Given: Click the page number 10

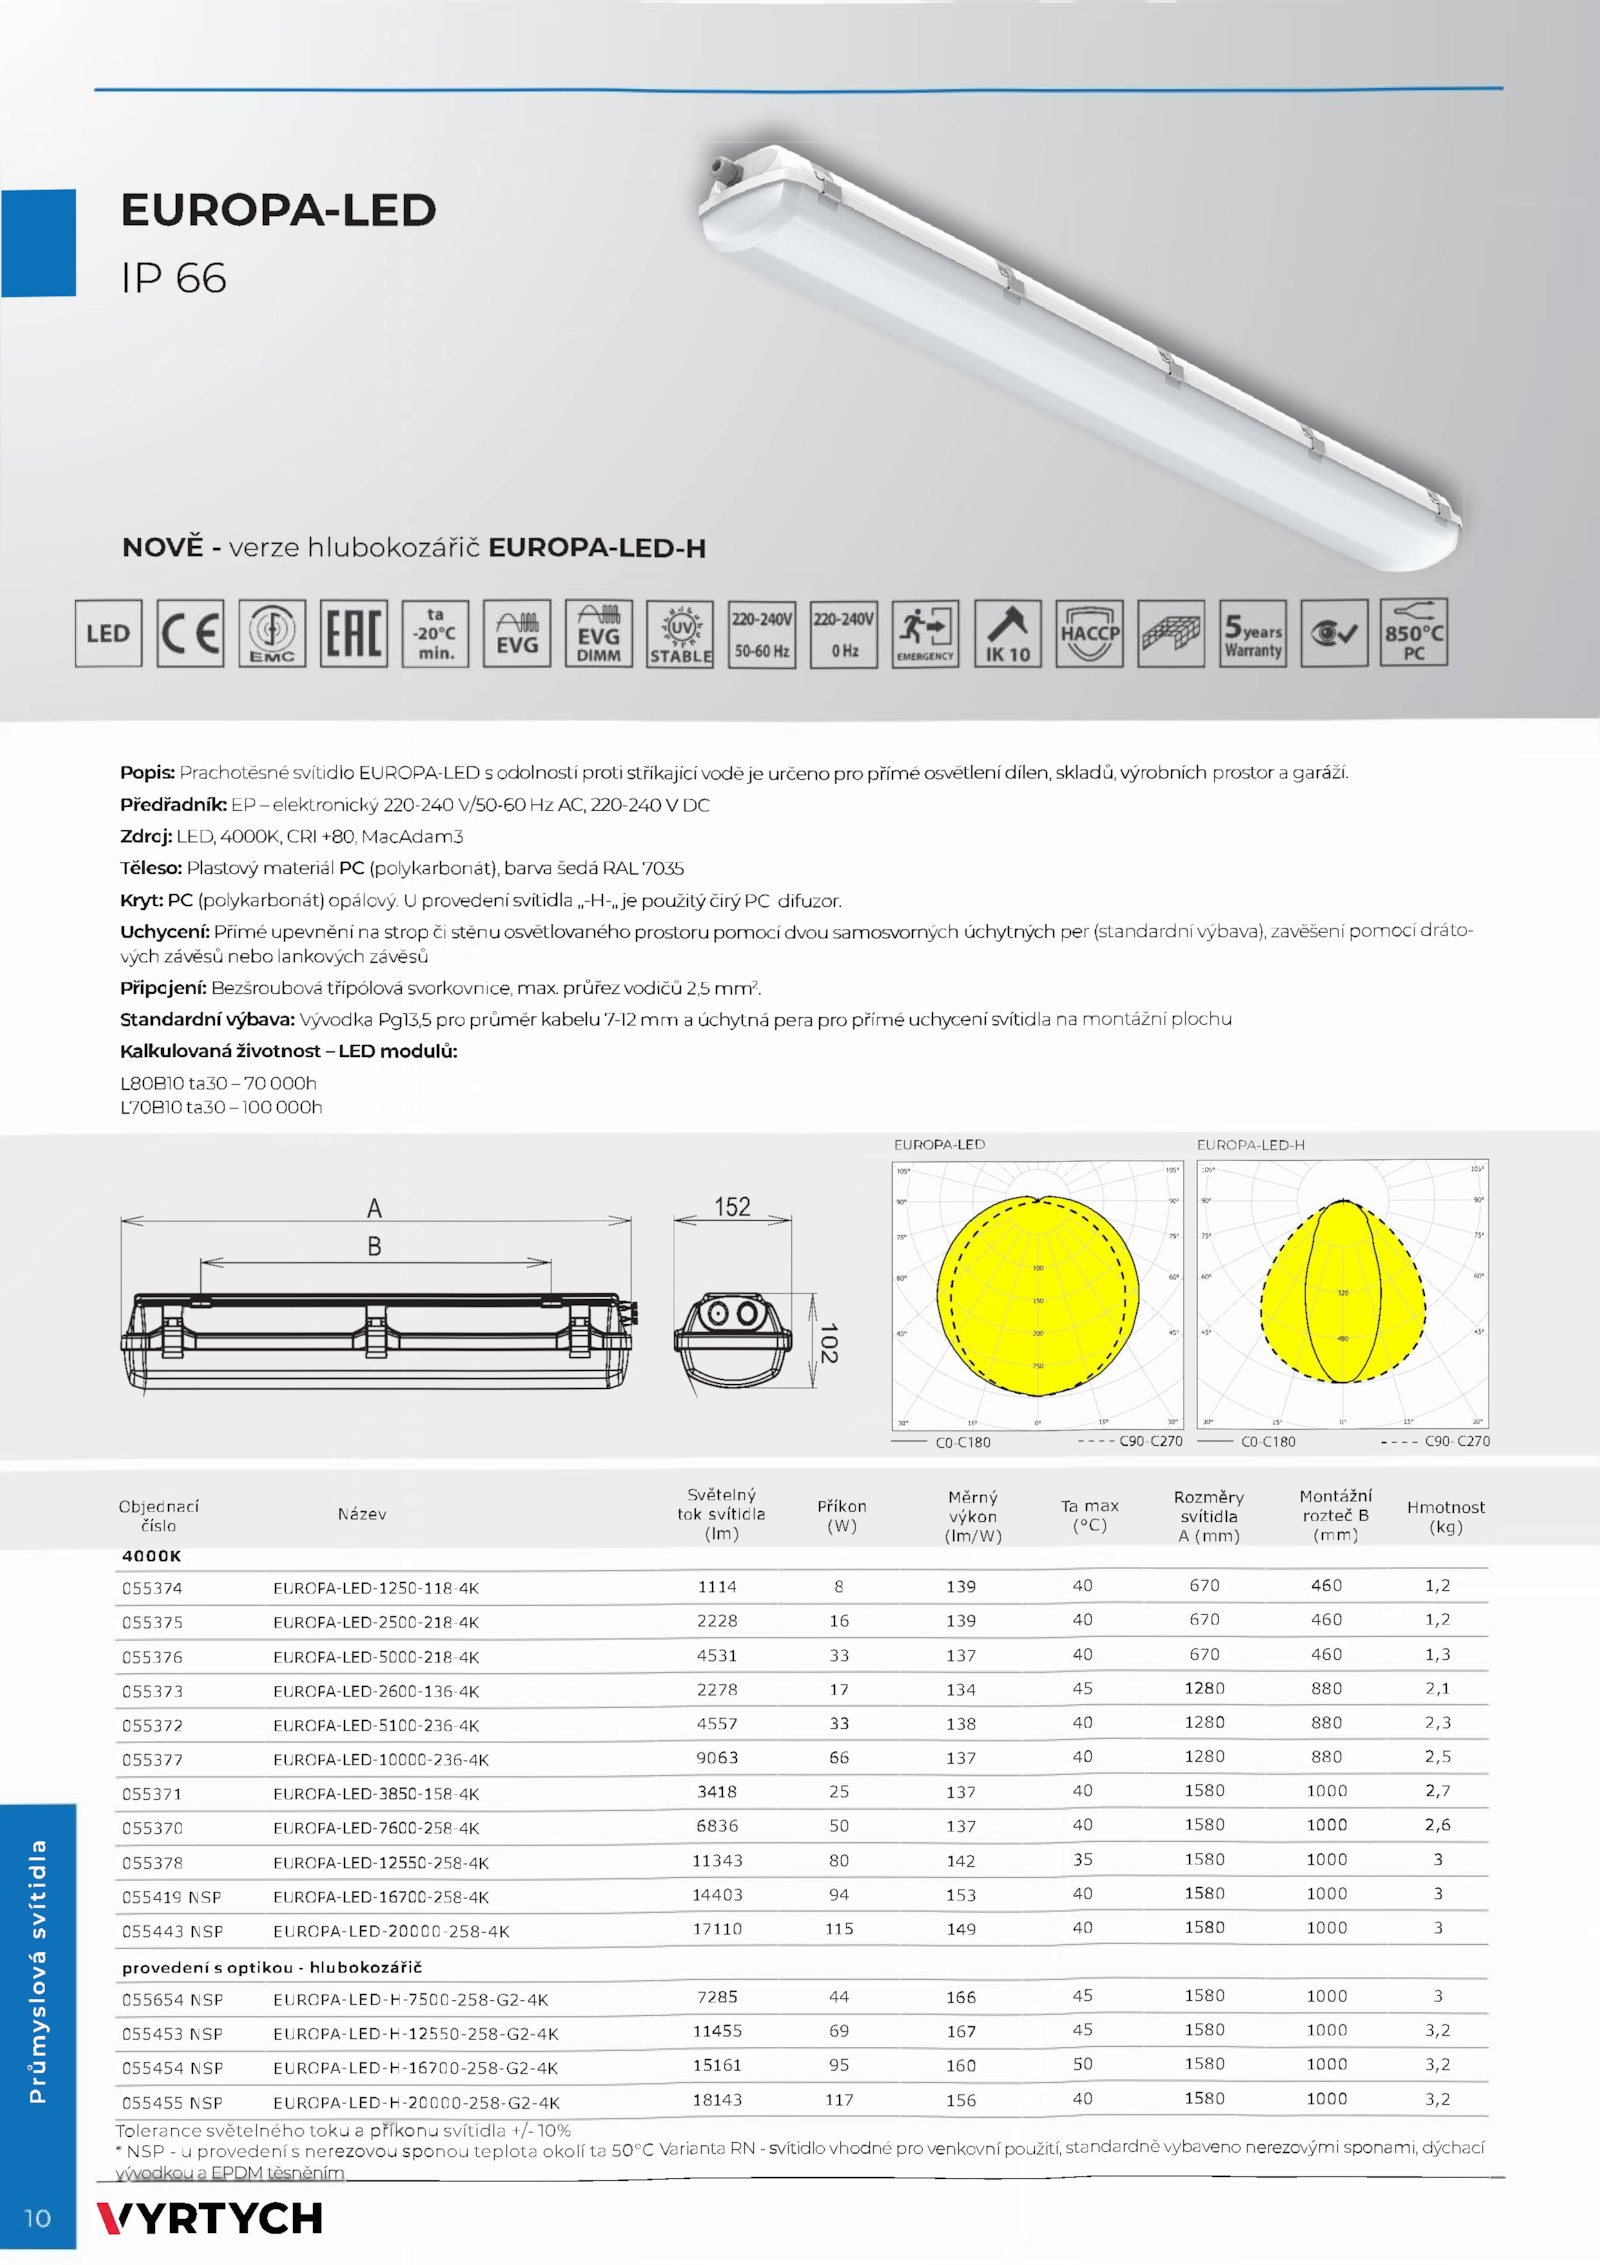Looking at the screenshot, I should pos(37,2218).
